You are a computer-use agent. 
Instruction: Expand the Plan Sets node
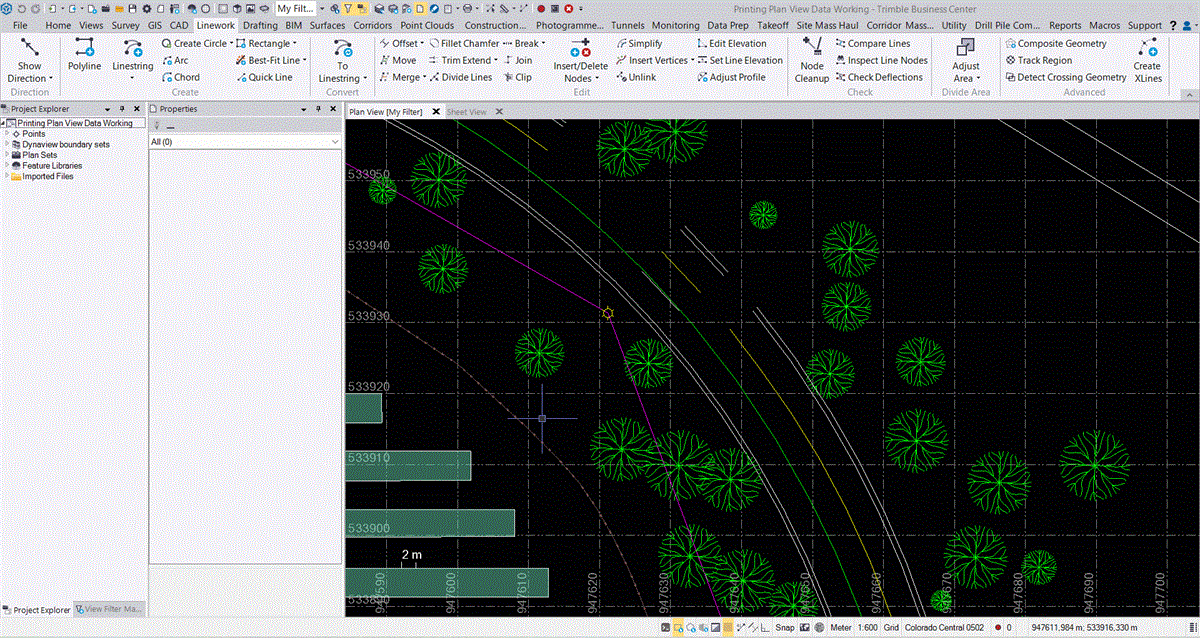(x=7, y=155)
